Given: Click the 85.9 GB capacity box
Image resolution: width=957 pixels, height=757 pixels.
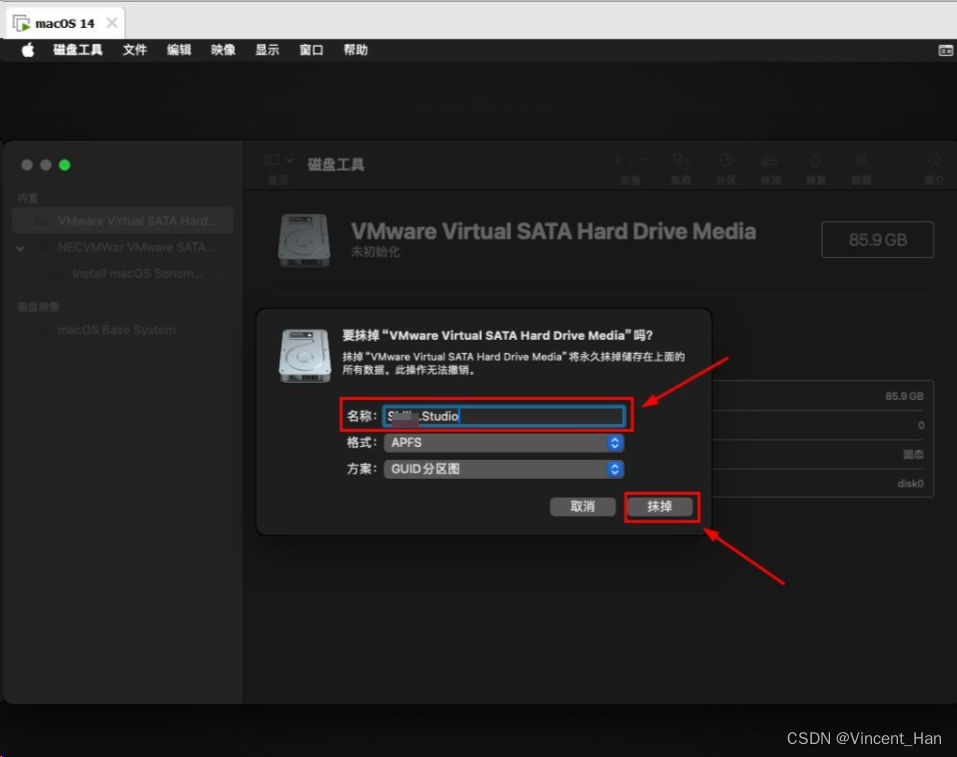Looking at the screenshot, I should coord(878,240).
